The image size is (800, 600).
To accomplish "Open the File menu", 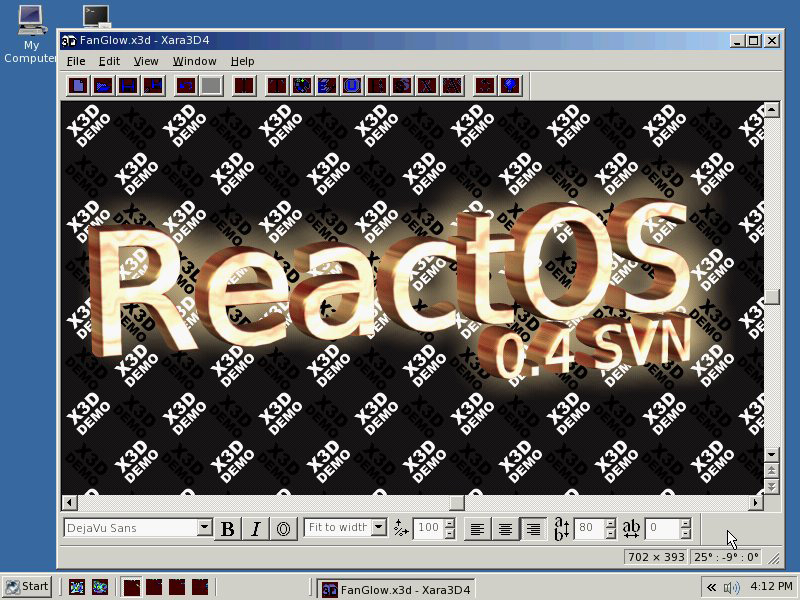I will [76, 61].
